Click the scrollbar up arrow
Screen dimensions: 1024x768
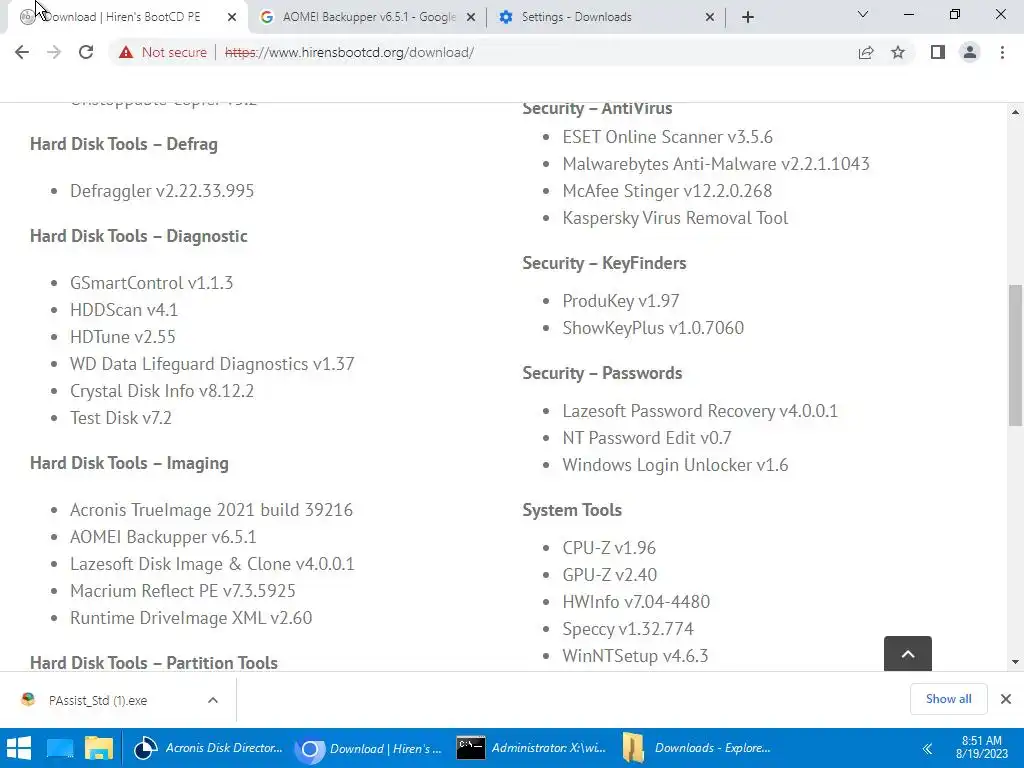point(1015,112)
